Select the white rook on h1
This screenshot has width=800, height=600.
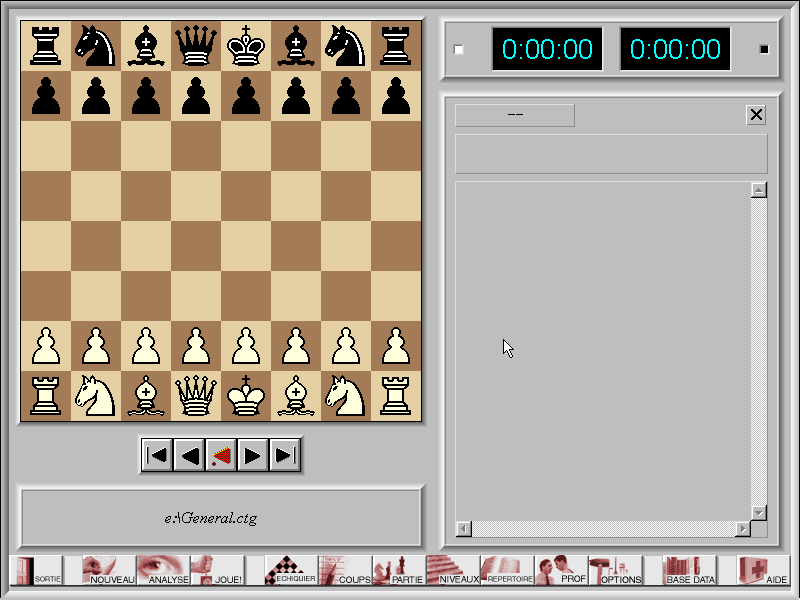(396, 396)
